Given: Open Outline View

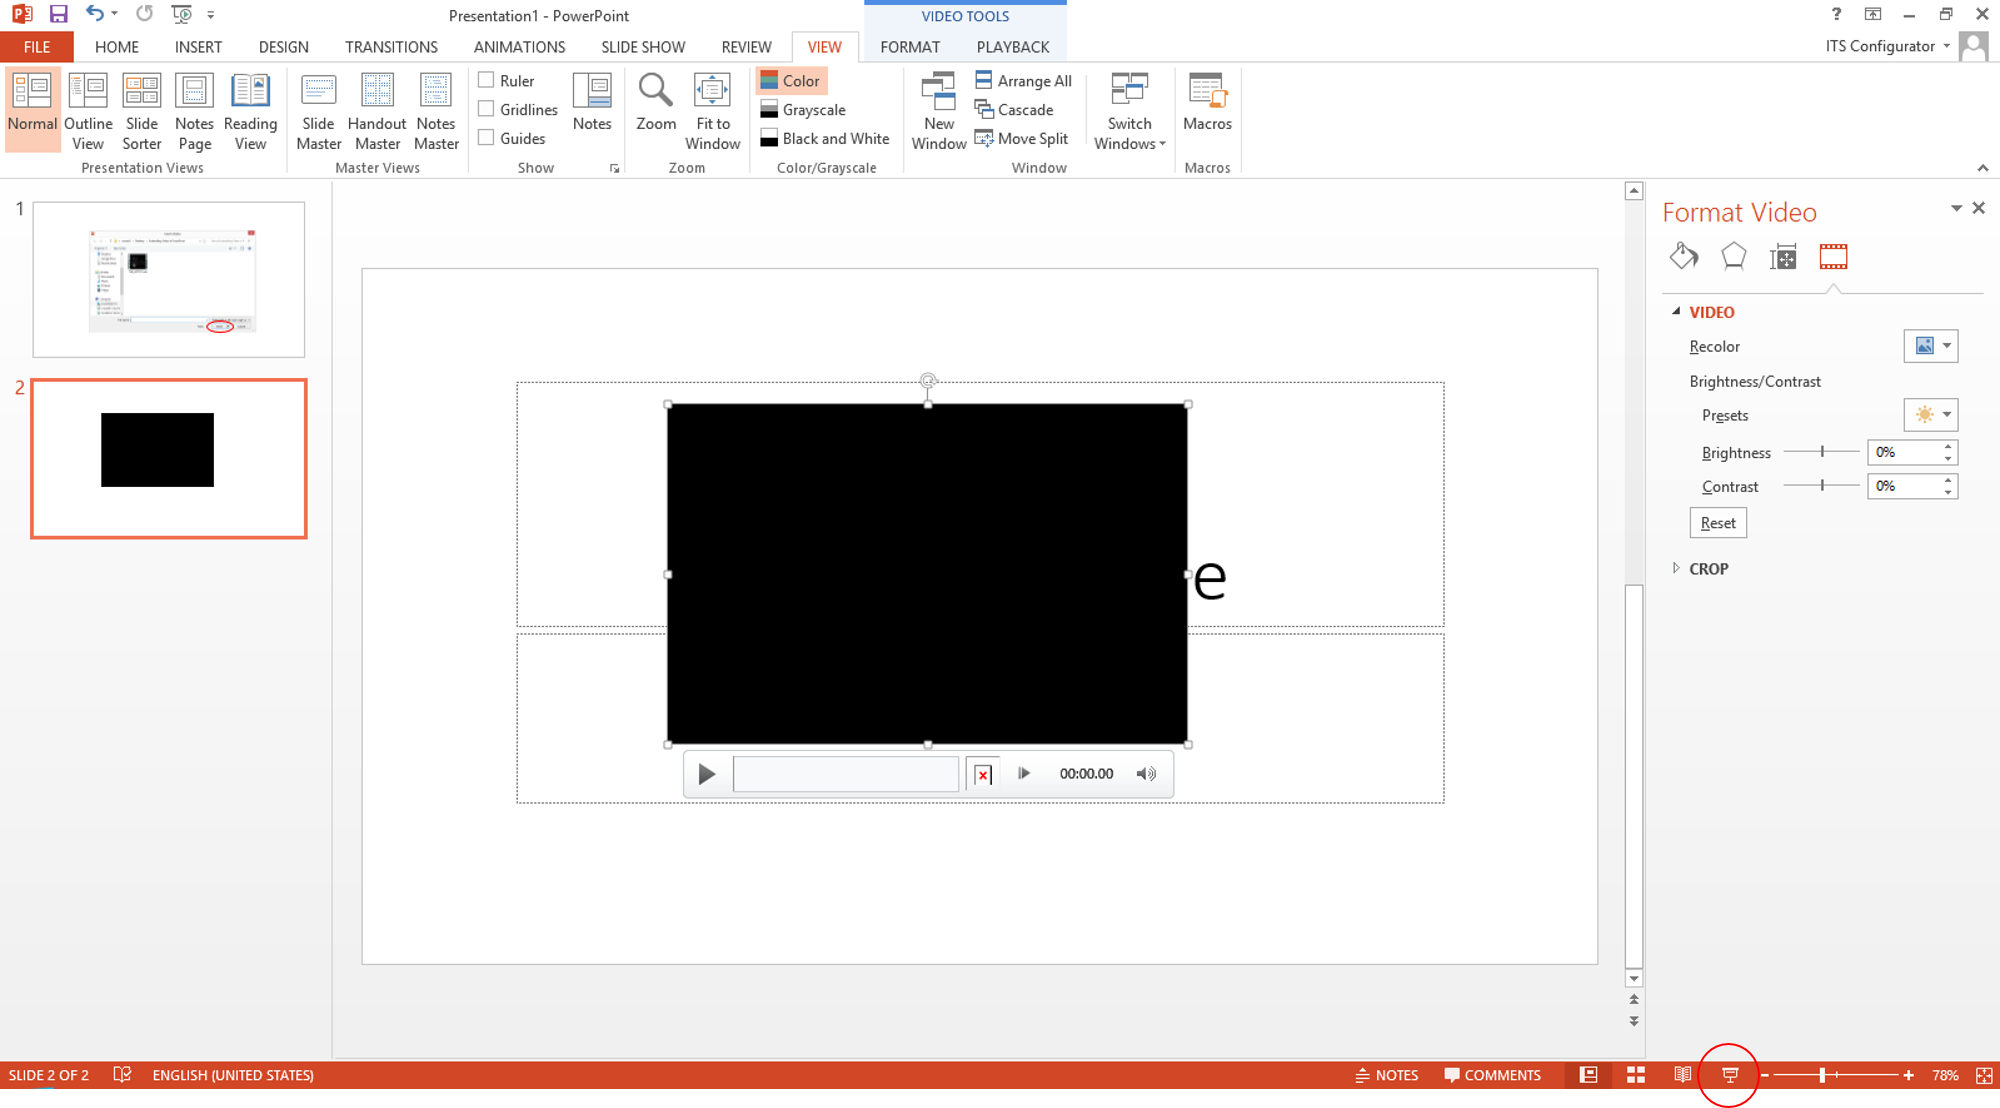Looking at the screenshot, I should point(88,110).
